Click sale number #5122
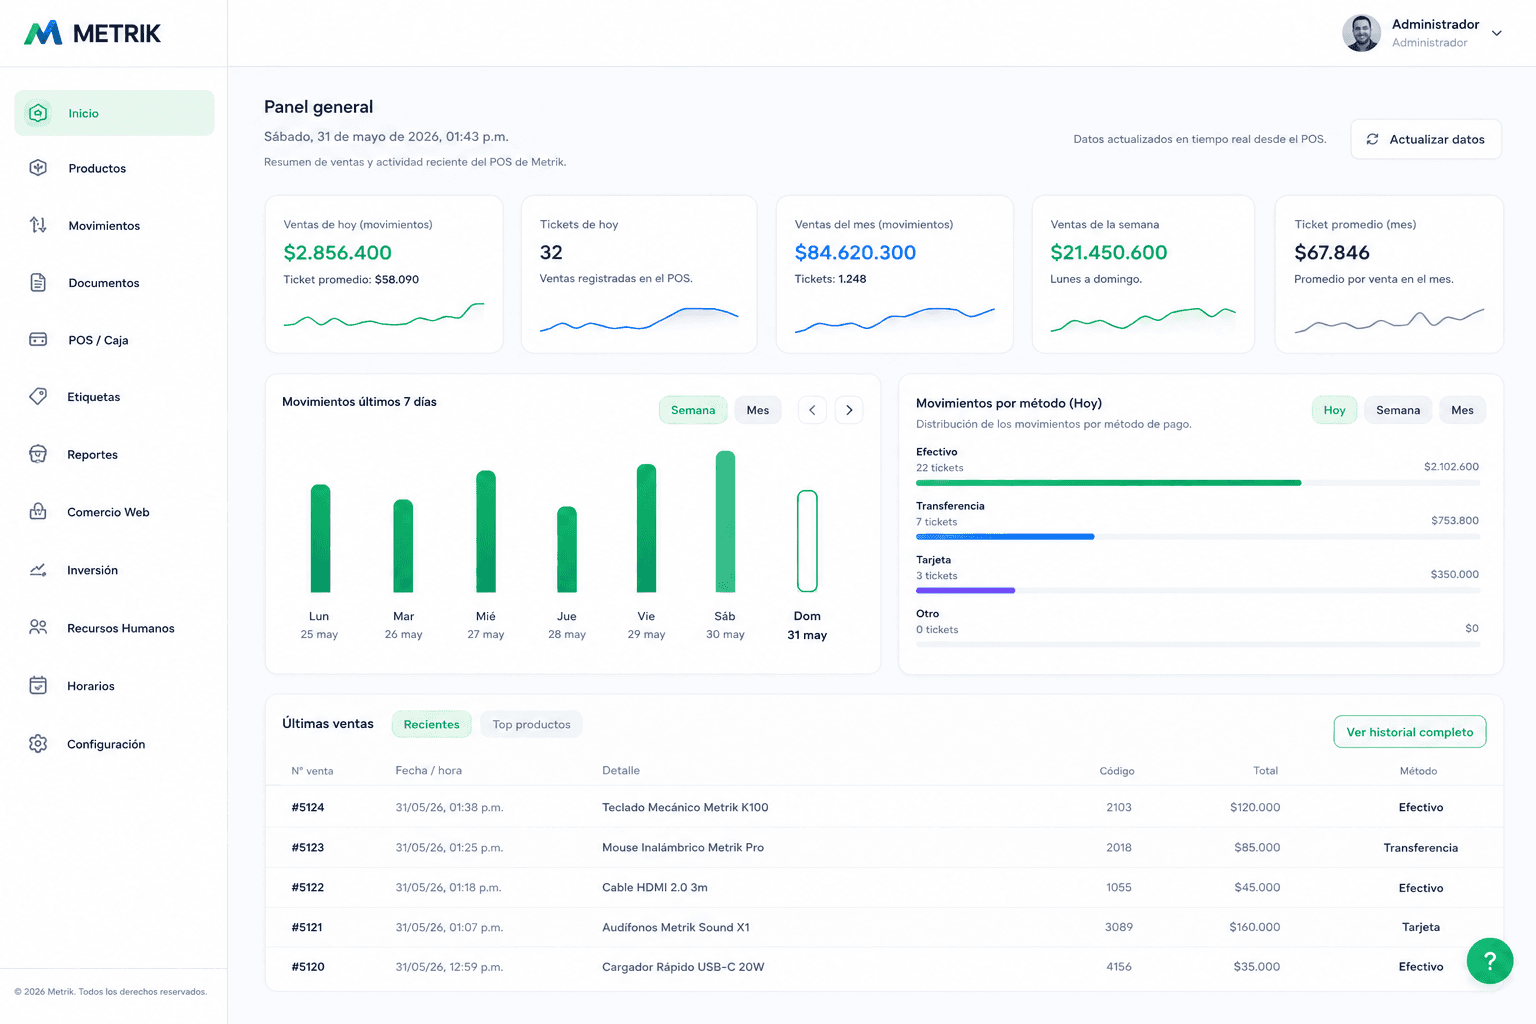Image resolution: width=1536 pixels, height=1024 pixels. [x=308, y=887]
